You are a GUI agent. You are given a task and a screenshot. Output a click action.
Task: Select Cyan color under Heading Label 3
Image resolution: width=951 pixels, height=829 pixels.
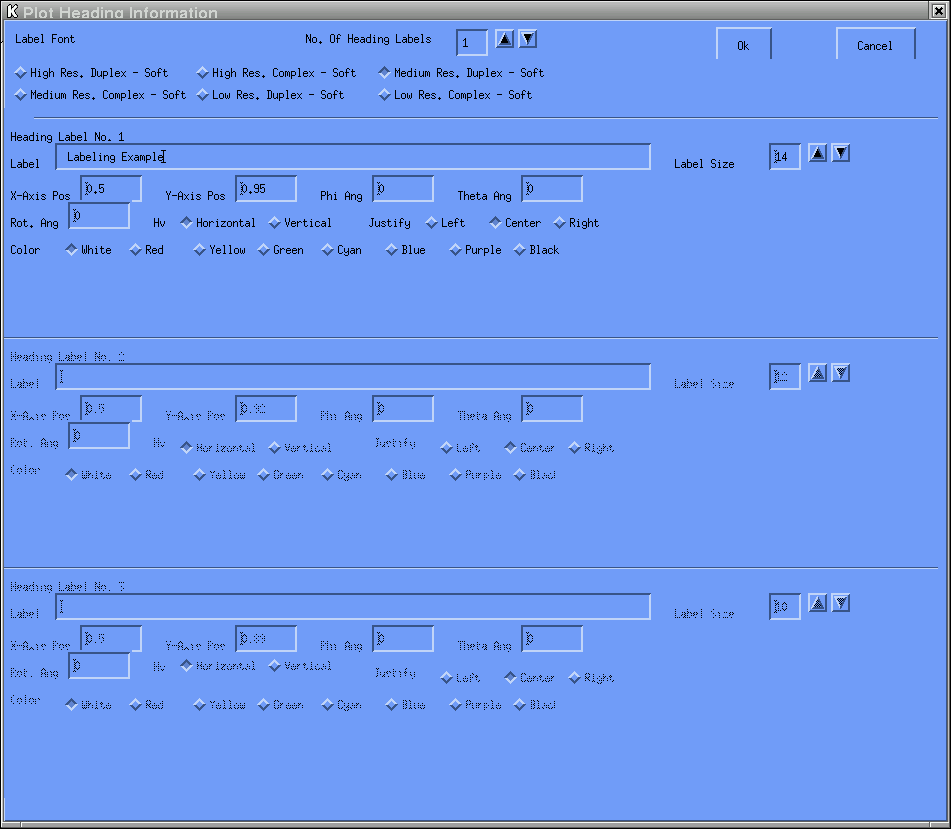(x=341, y=705)
